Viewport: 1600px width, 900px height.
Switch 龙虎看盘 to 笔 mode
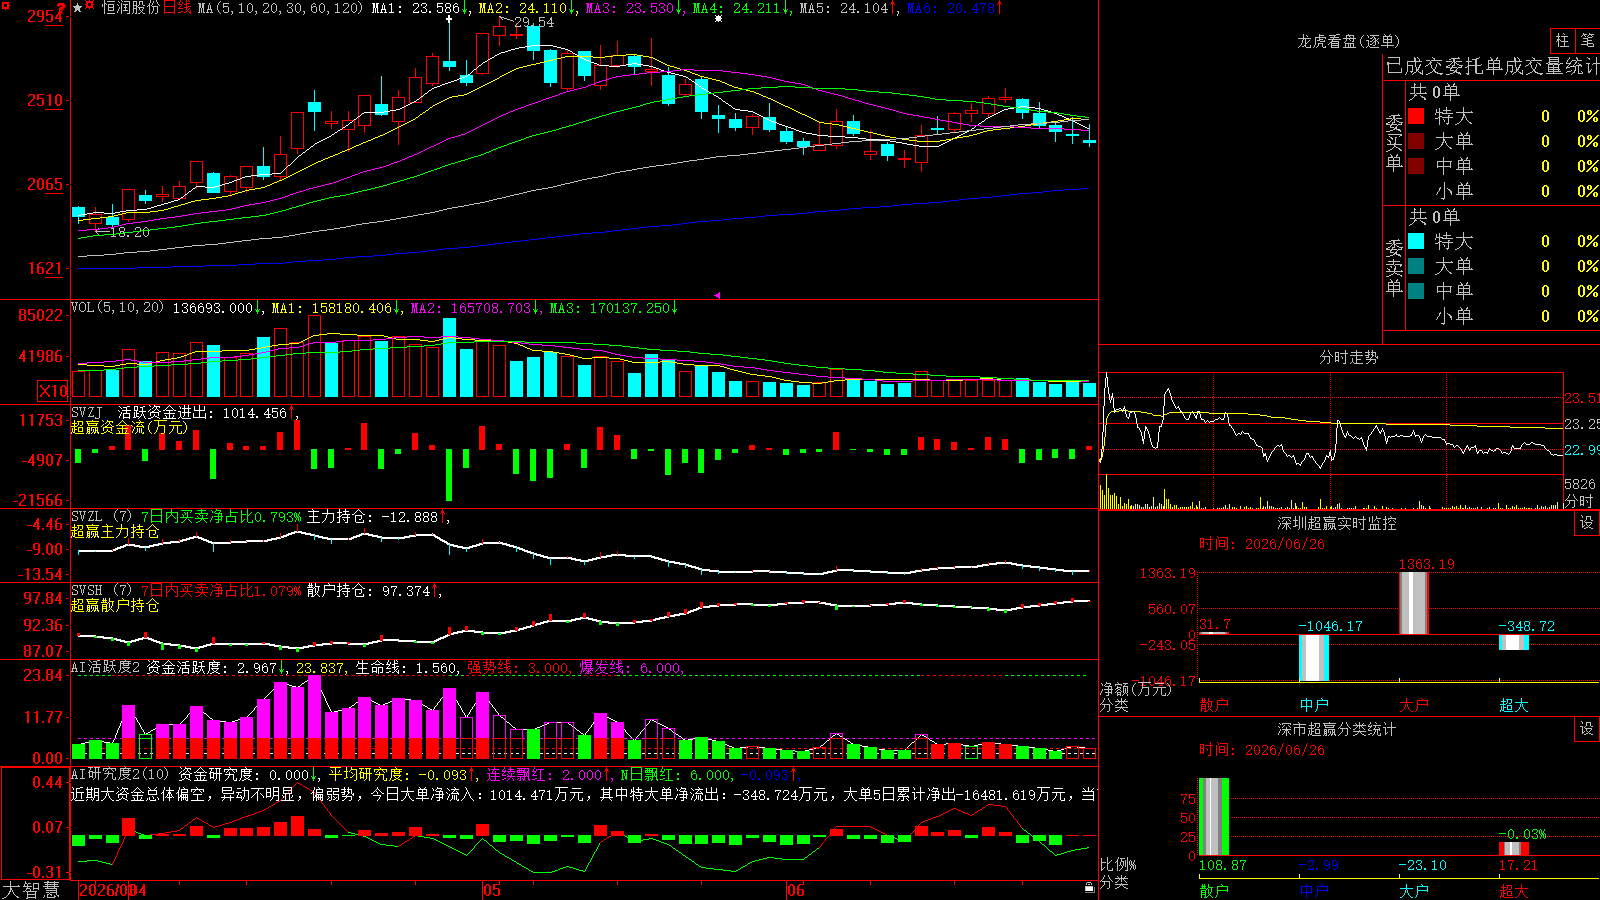pos(1588,40)
